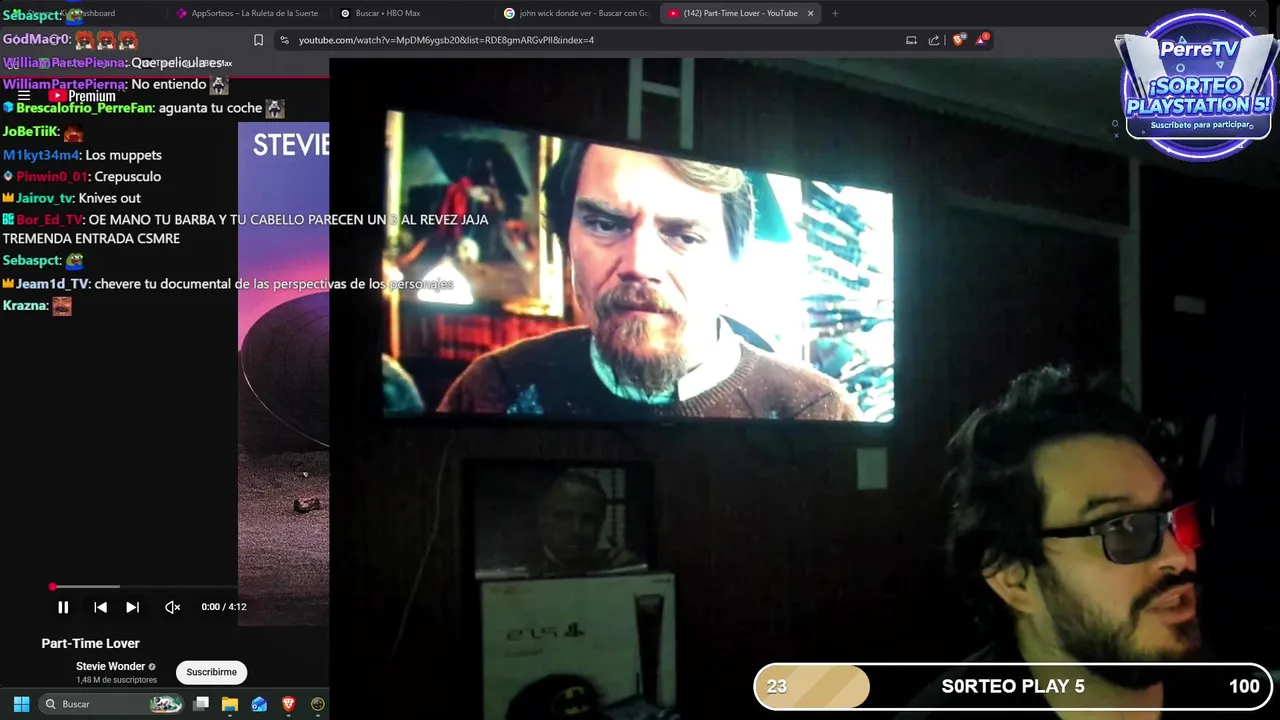This screenshot has height=720, width=1280.
Task: Close the Part-Time Lover YouTube tab
Action: 811,13
